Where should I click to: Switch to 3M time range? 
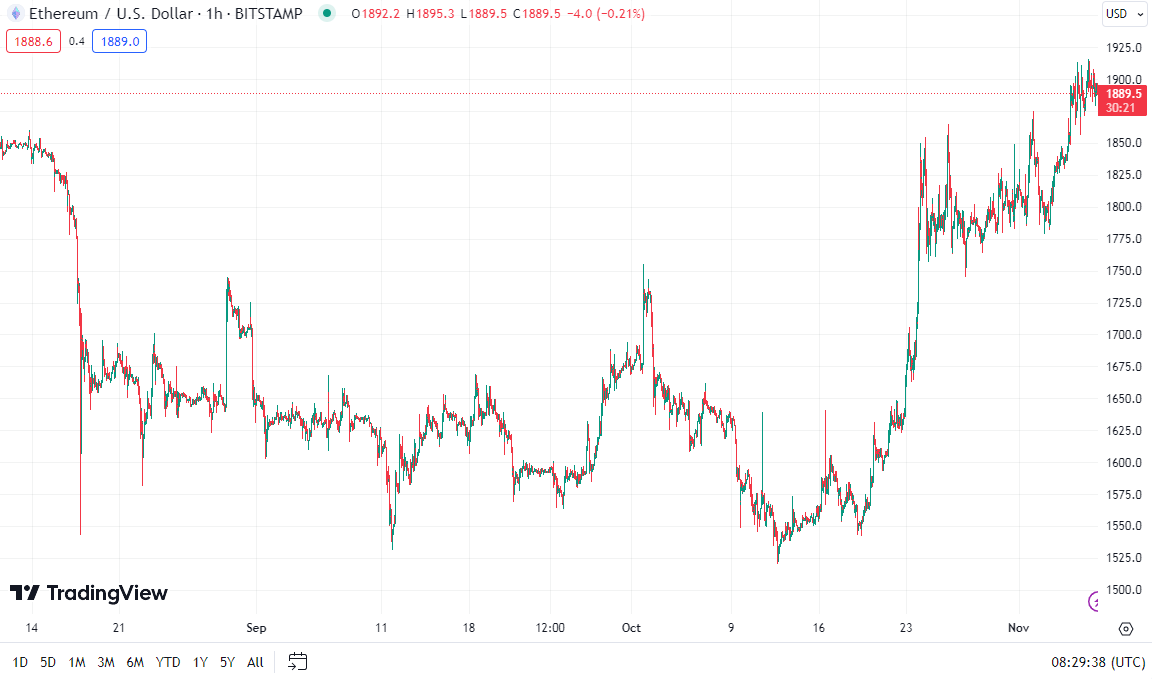[x=106, y=662]
